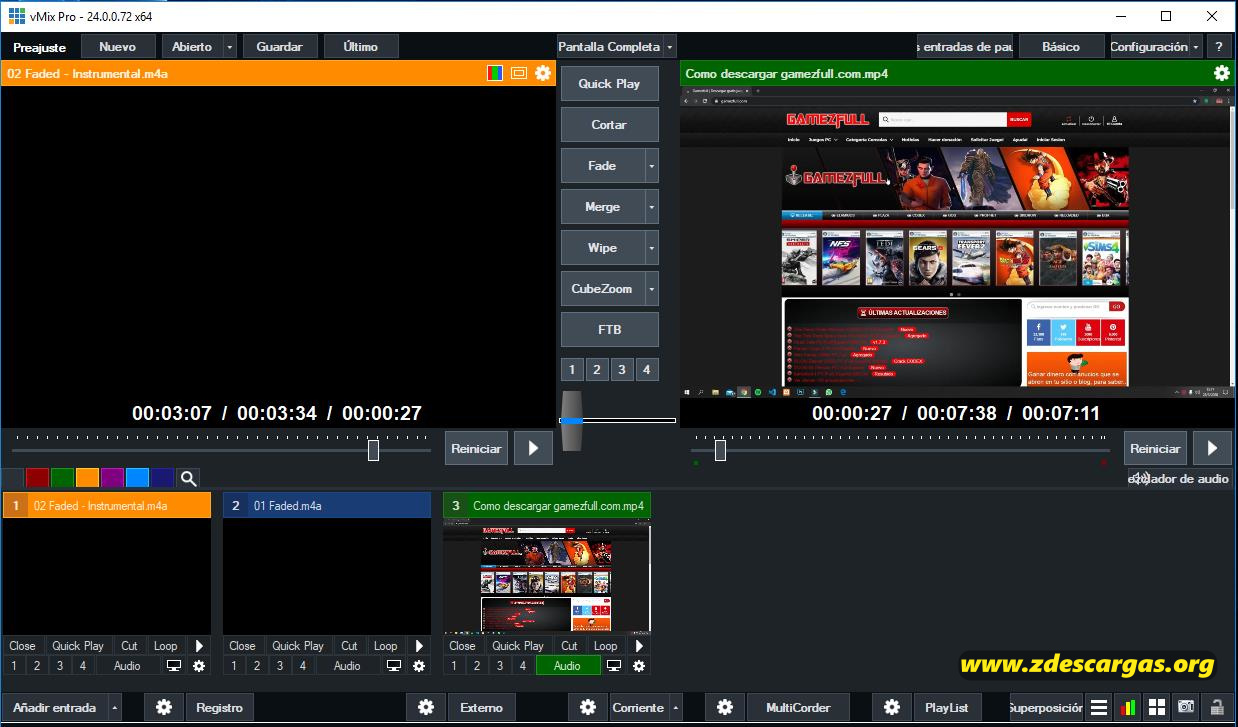Play input 3 using its small arrow
The width and height of the screenshot is (1238, 727).
(638, 646)
